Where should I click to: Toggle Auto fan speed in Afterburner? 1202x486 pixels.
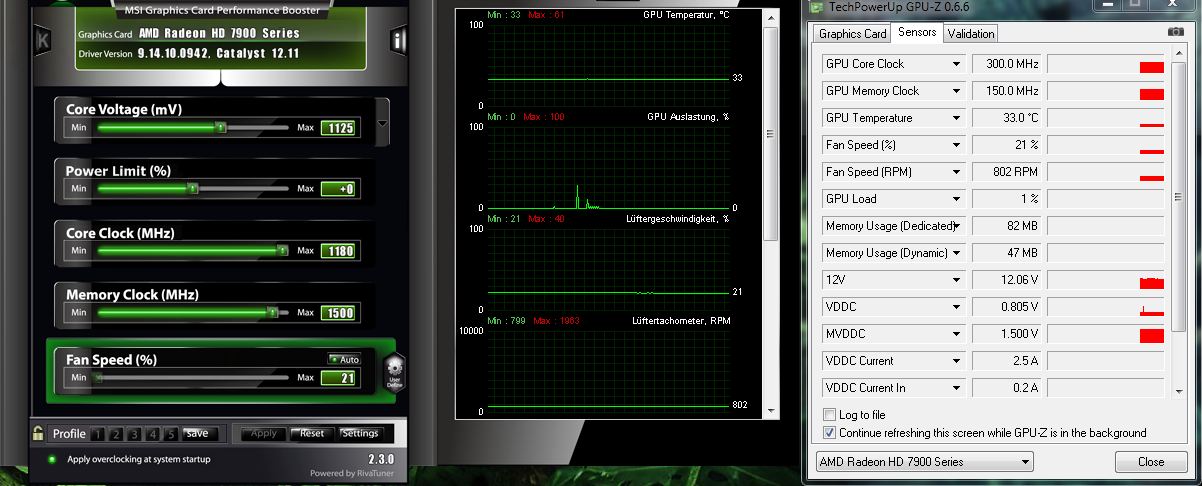click(x=344, y=359)
